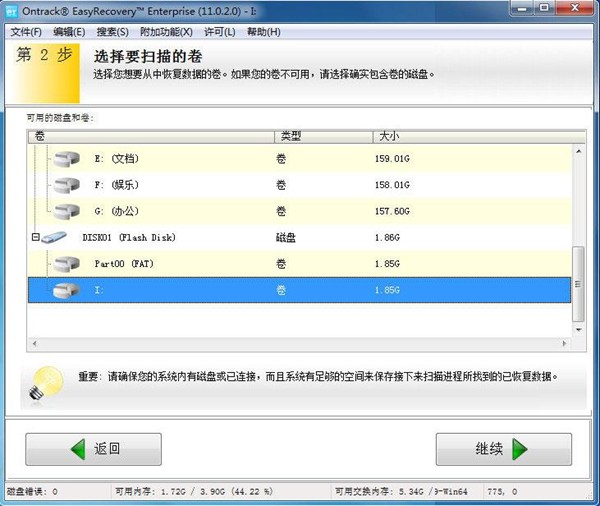Click the vertical scrollbar of volume list

tap(578, 285)
